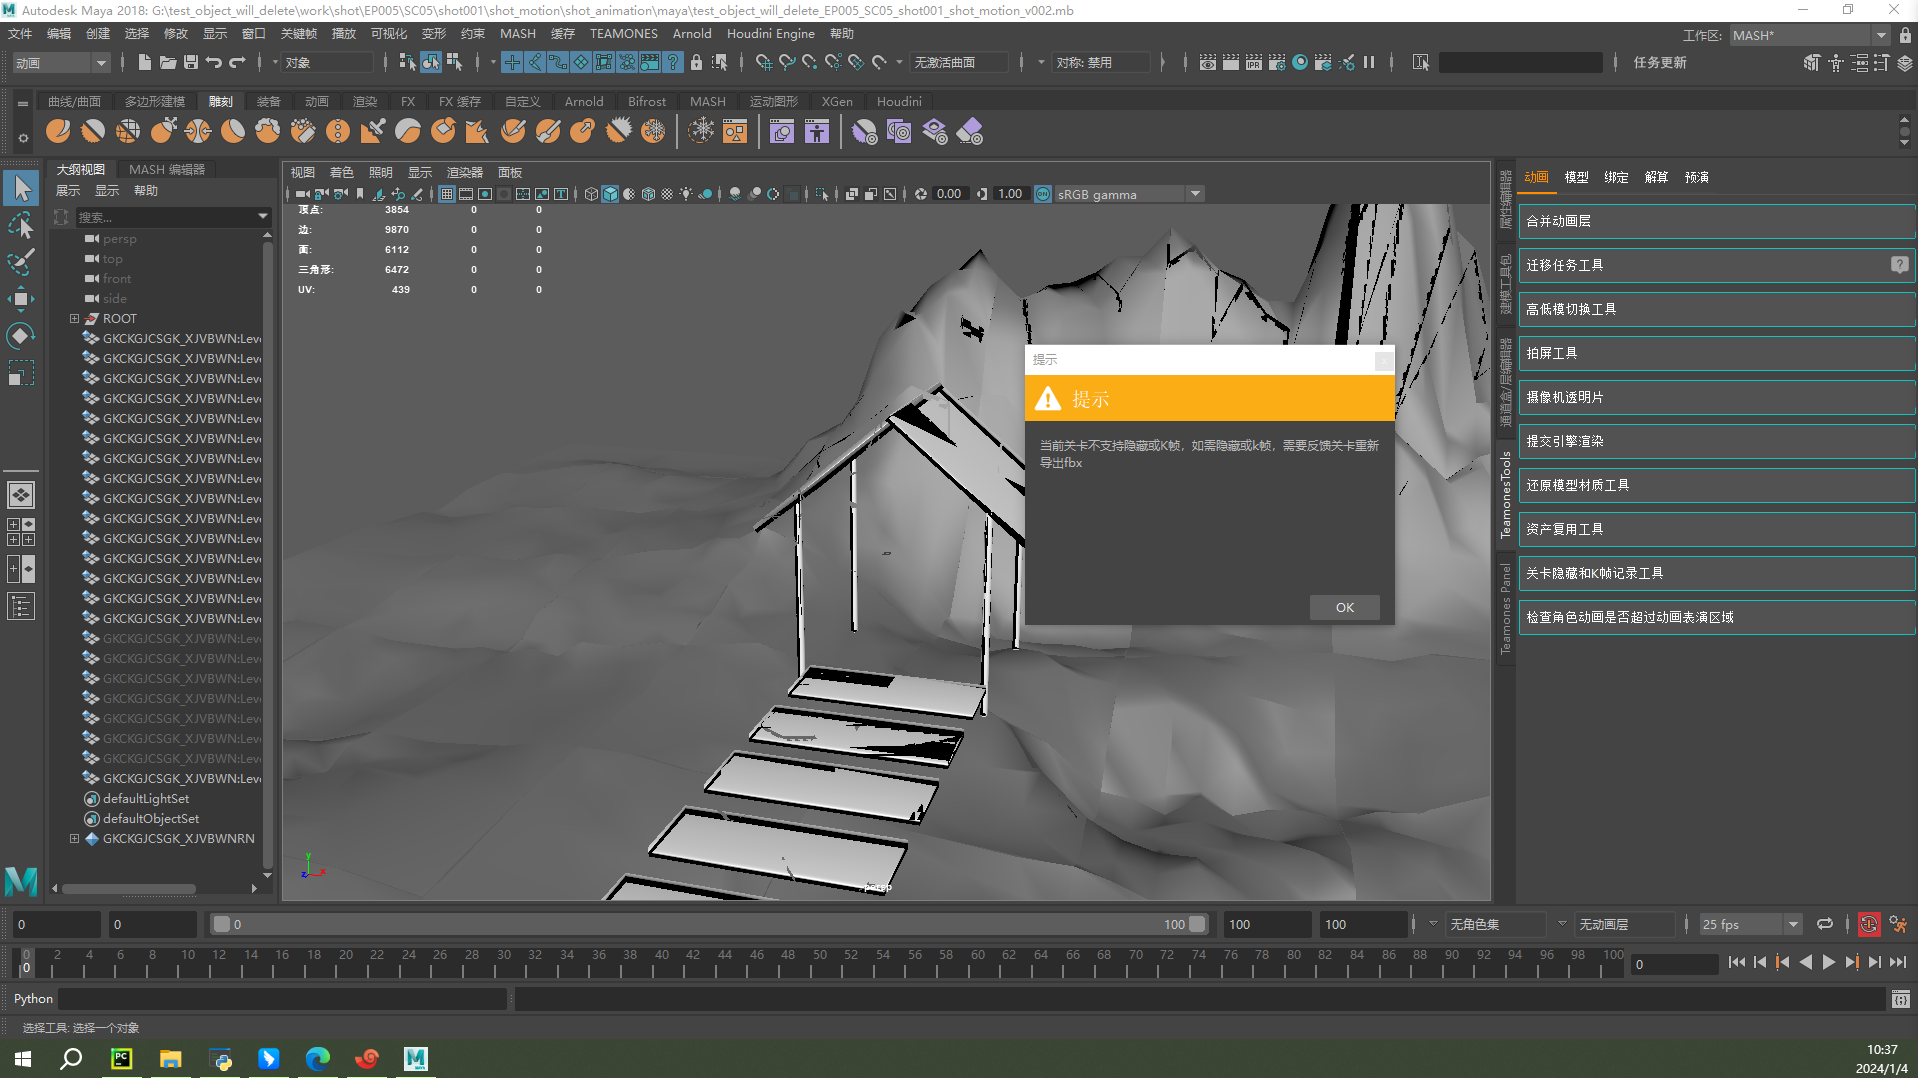Open the TEAMONES menu
The height and width of the screenshot is (1078, 1918).
[623, 33]
